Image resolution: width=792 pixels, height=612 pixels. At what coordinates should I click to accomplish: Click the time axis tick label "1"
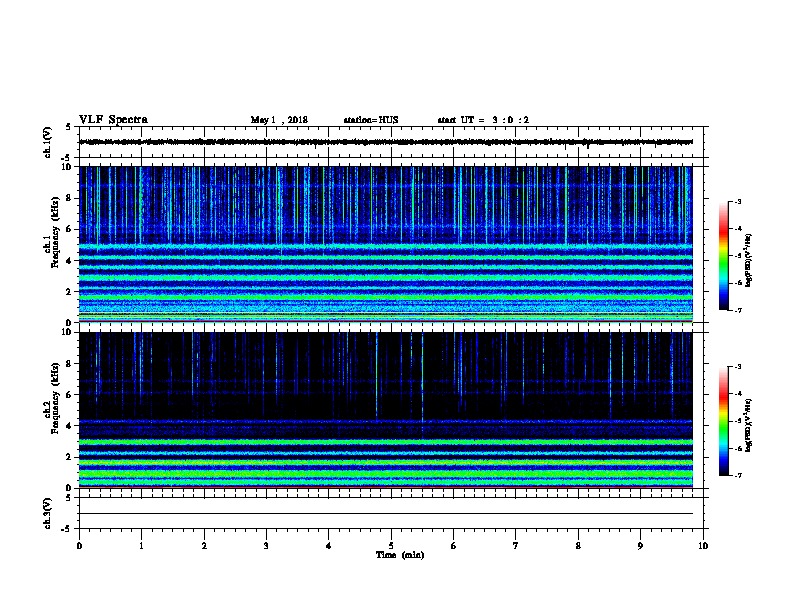pos(141,546)
